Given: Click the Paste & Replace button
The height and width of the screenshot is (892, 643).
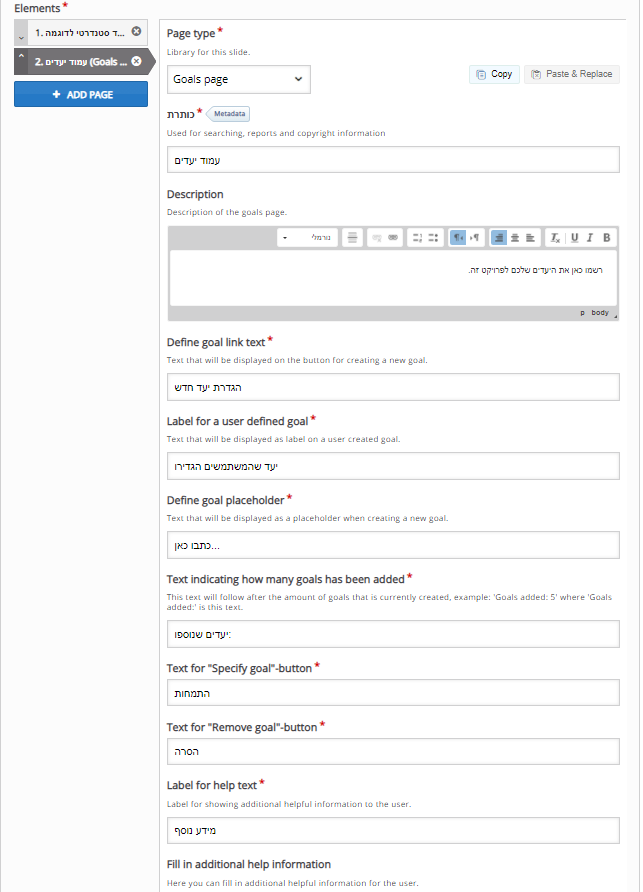Looking at the screenshot, I should pos(571,74).
